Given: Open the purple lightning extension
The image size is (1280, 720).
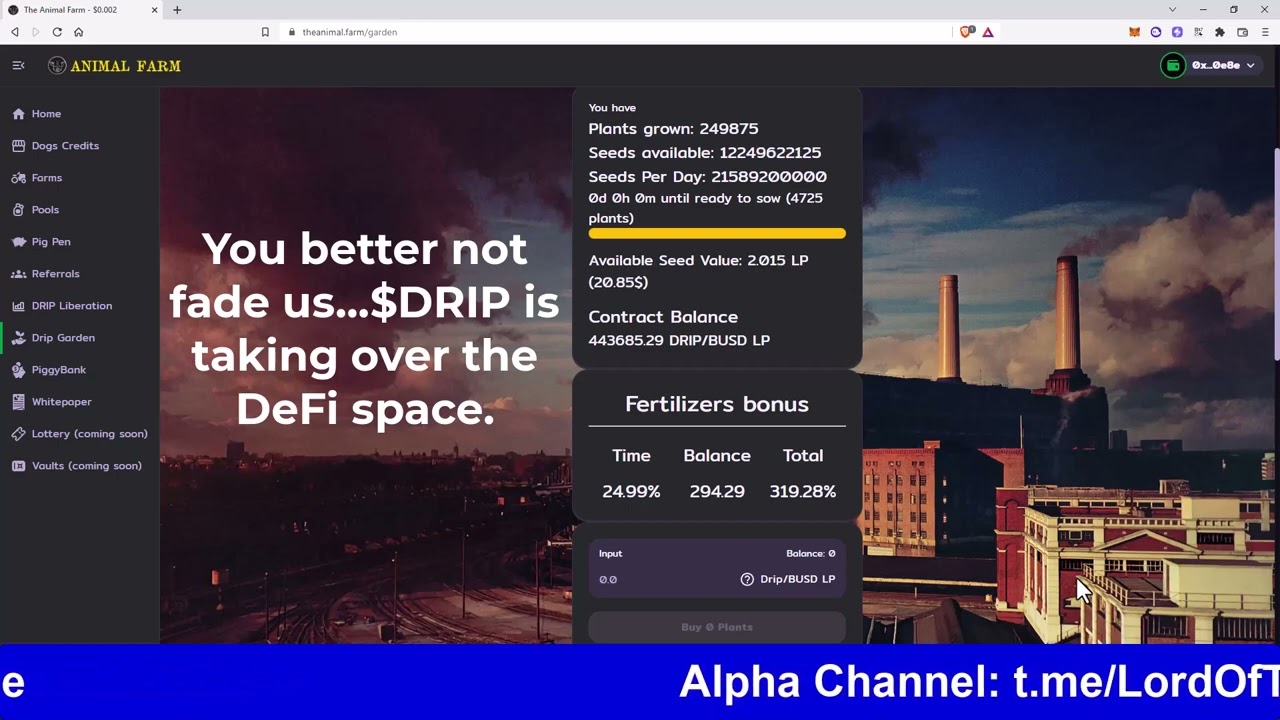Looking at the screenshot, I should (x=1177, y=32).
